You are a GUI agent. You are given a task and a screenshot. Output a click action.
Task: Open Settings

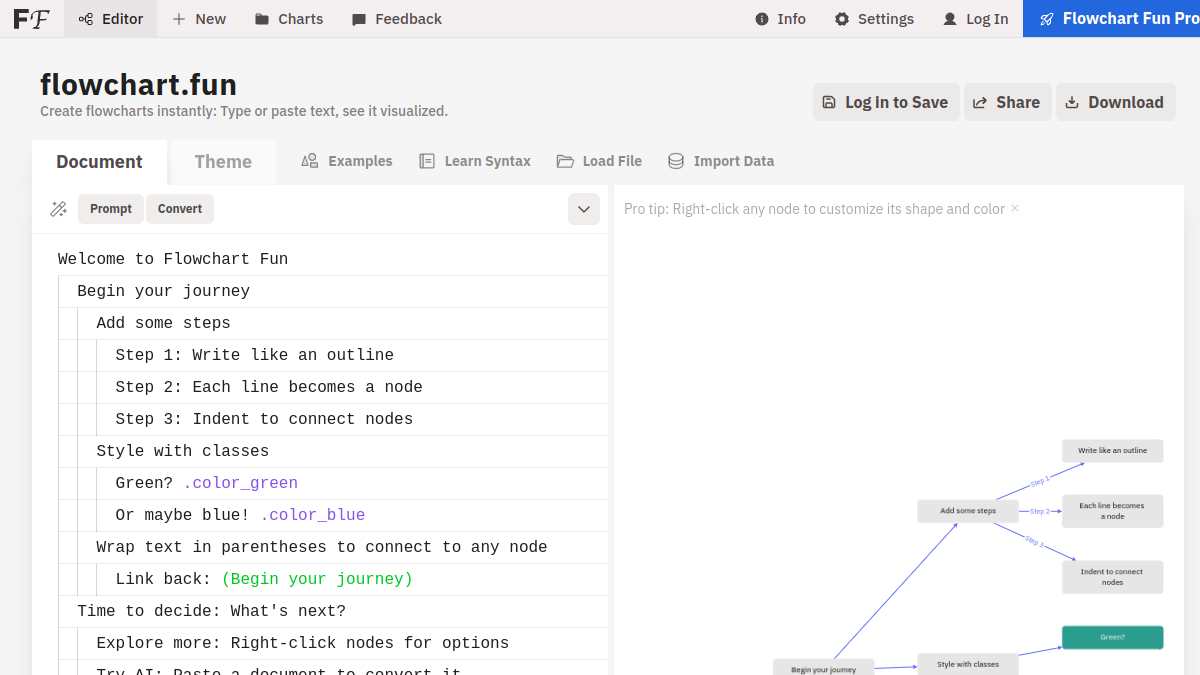875,19
